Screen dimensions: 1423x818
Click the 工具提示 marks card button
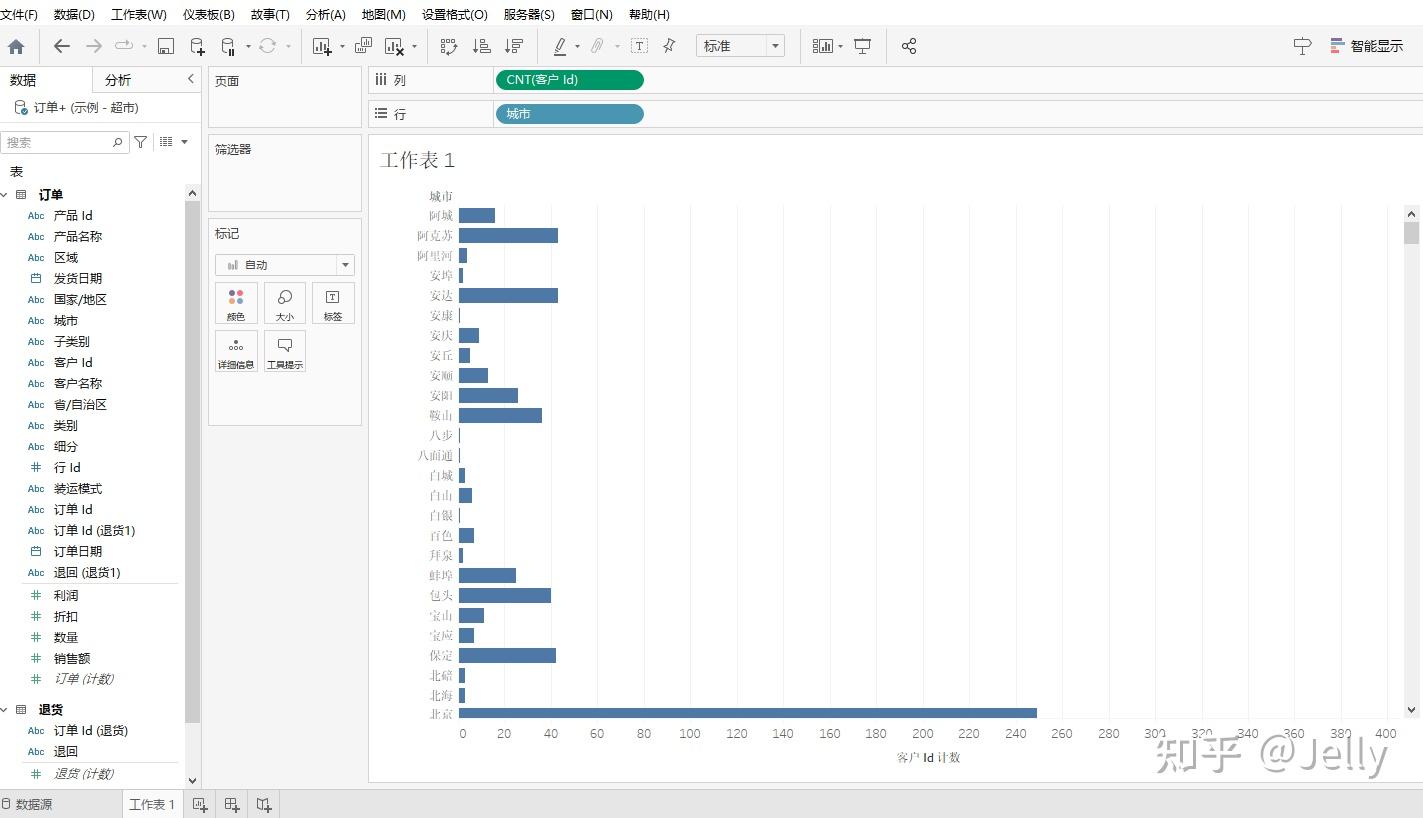pyautogui.click(x=285, y=351)
